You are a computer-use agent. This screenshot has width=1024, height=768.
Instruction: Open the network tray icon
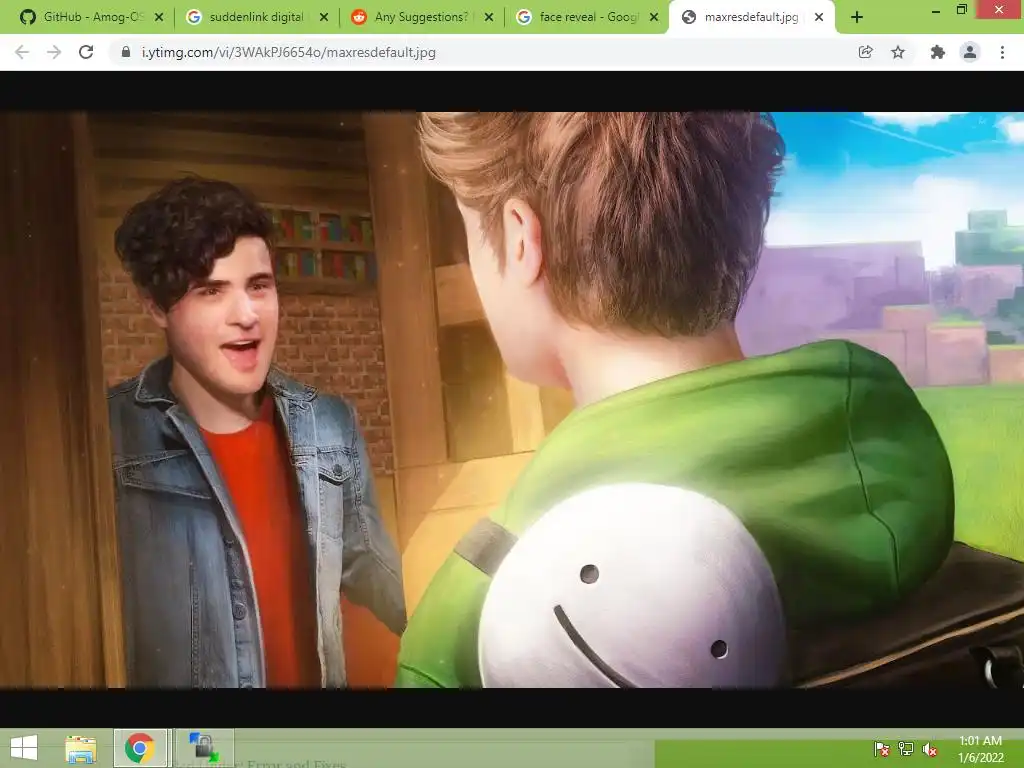906,750
